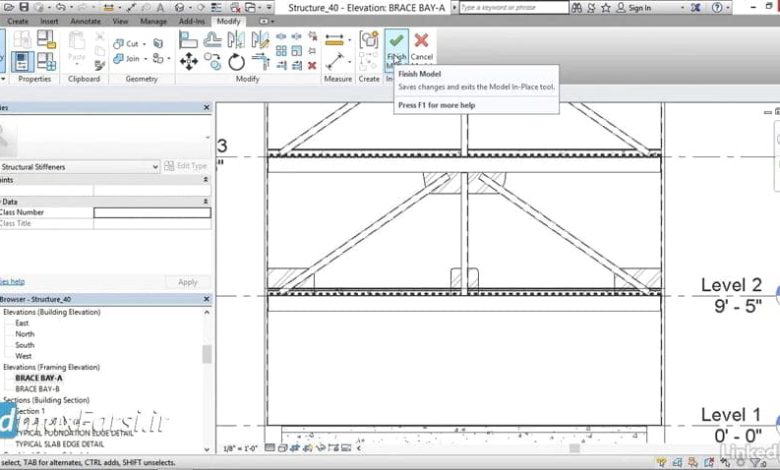This screenshot has height=470, width=780.
Task: Open the Customize Quick Access Toolbar dropdown
Action: point(269,7)
